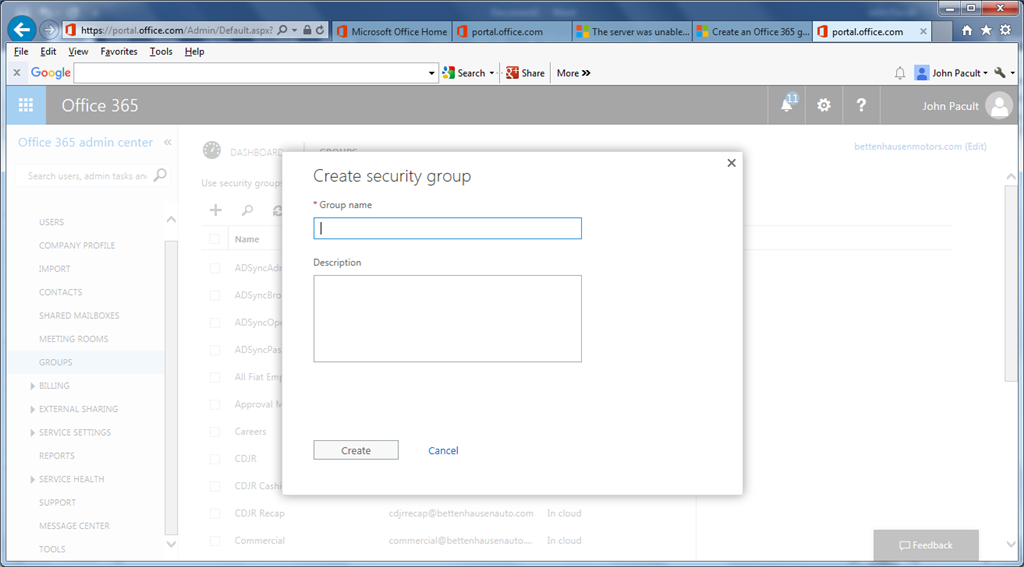Viewport: 1024px width, 567px height.
Task: Open the Favorites menu
Action: point(119,52)
